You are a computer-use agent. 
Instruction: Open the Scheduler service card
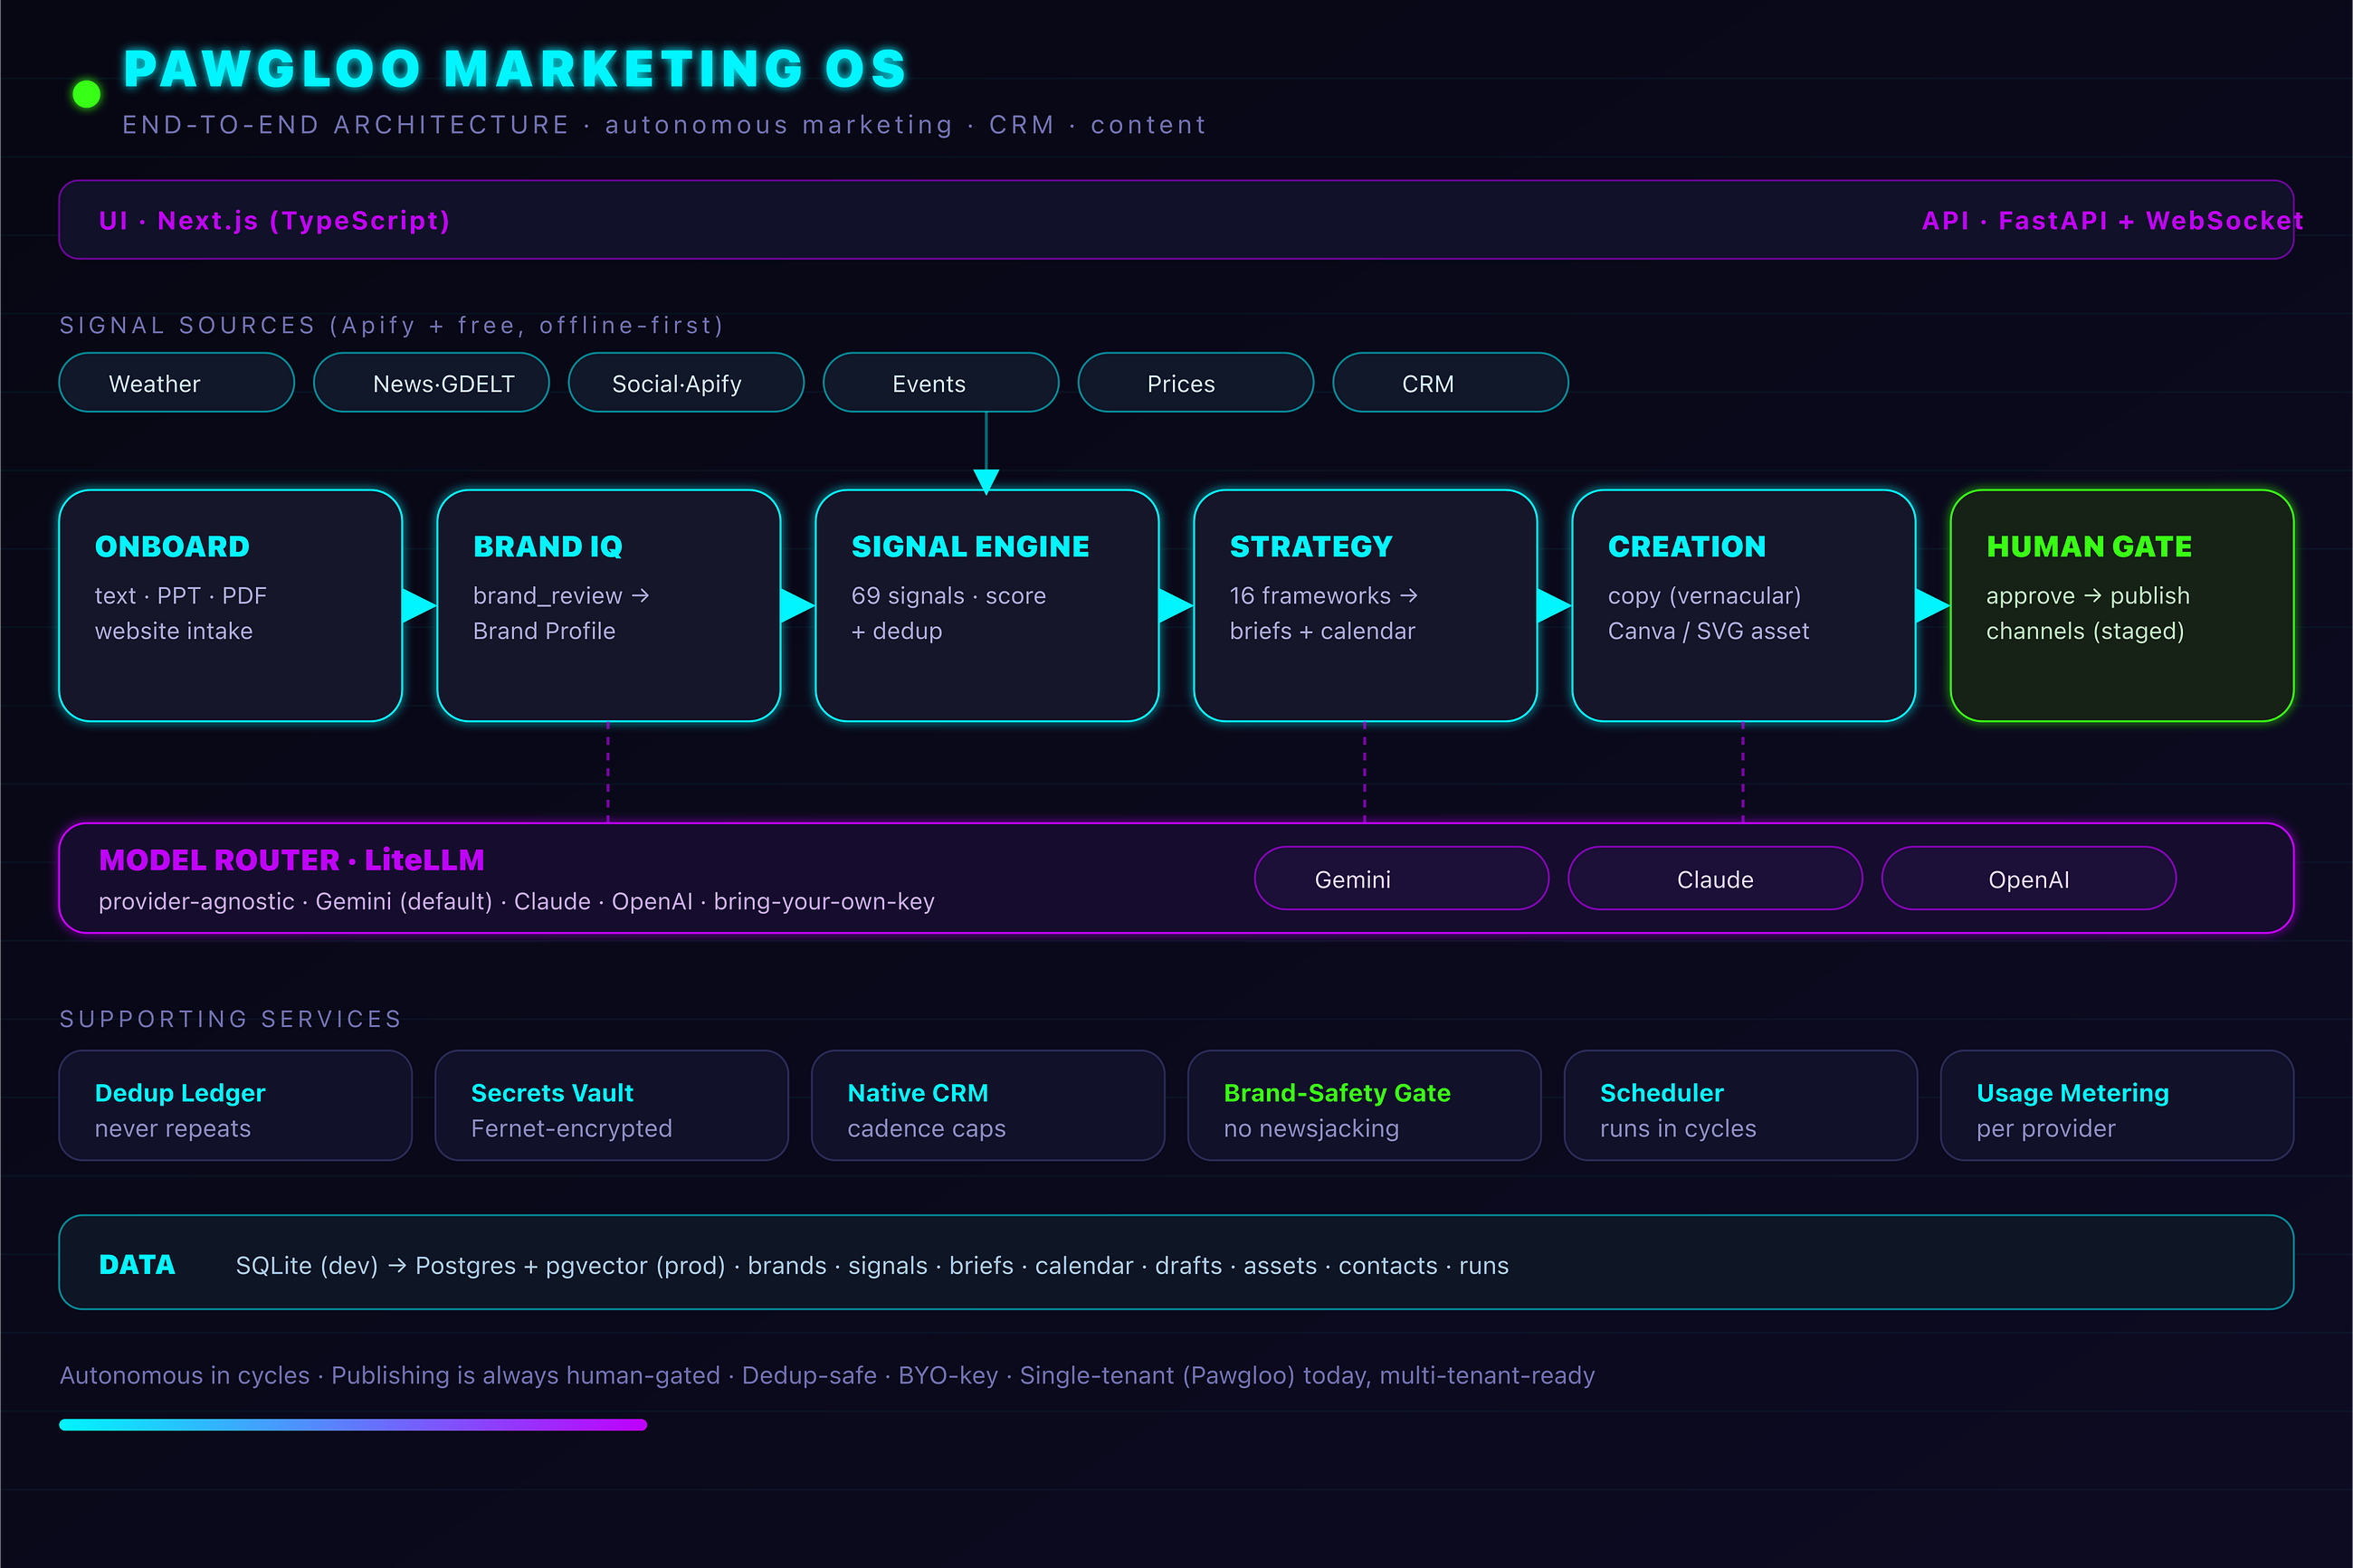[x=1741, y=1105]
